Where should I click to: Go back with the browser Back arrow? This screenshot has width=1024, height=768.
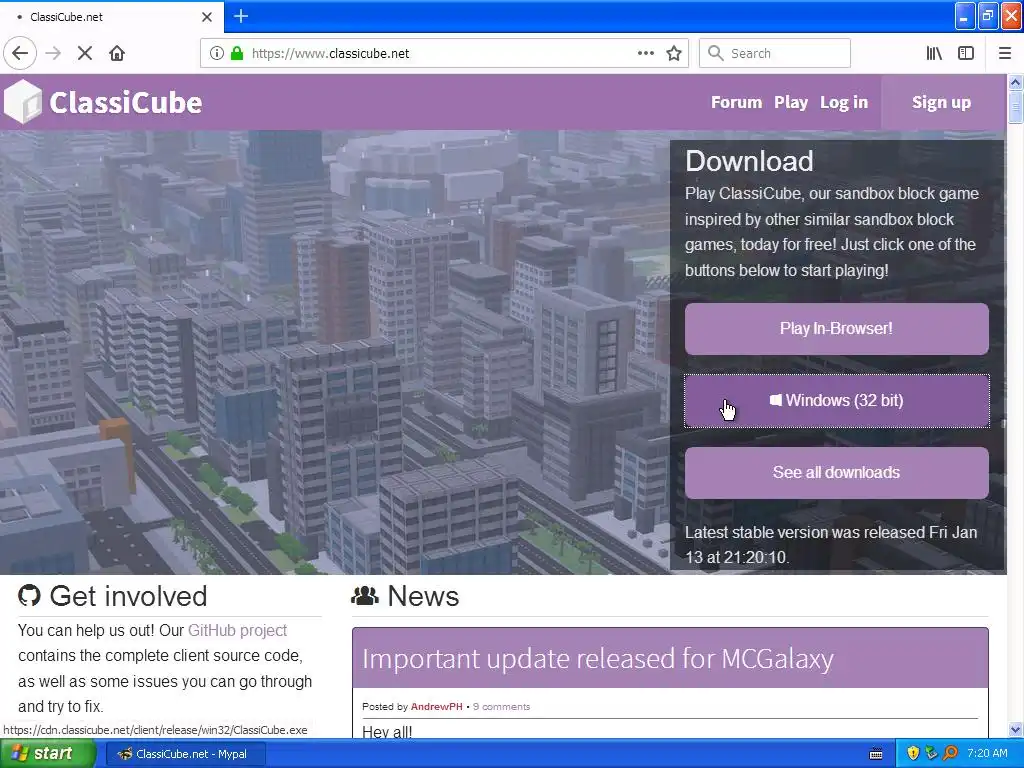tap(20, 54)
